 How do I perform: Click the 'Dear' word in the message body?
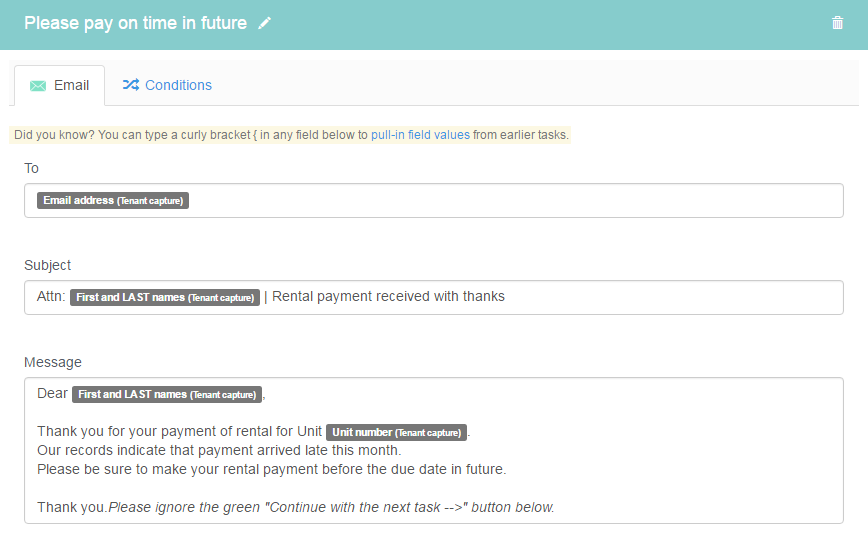pos(52,394)
